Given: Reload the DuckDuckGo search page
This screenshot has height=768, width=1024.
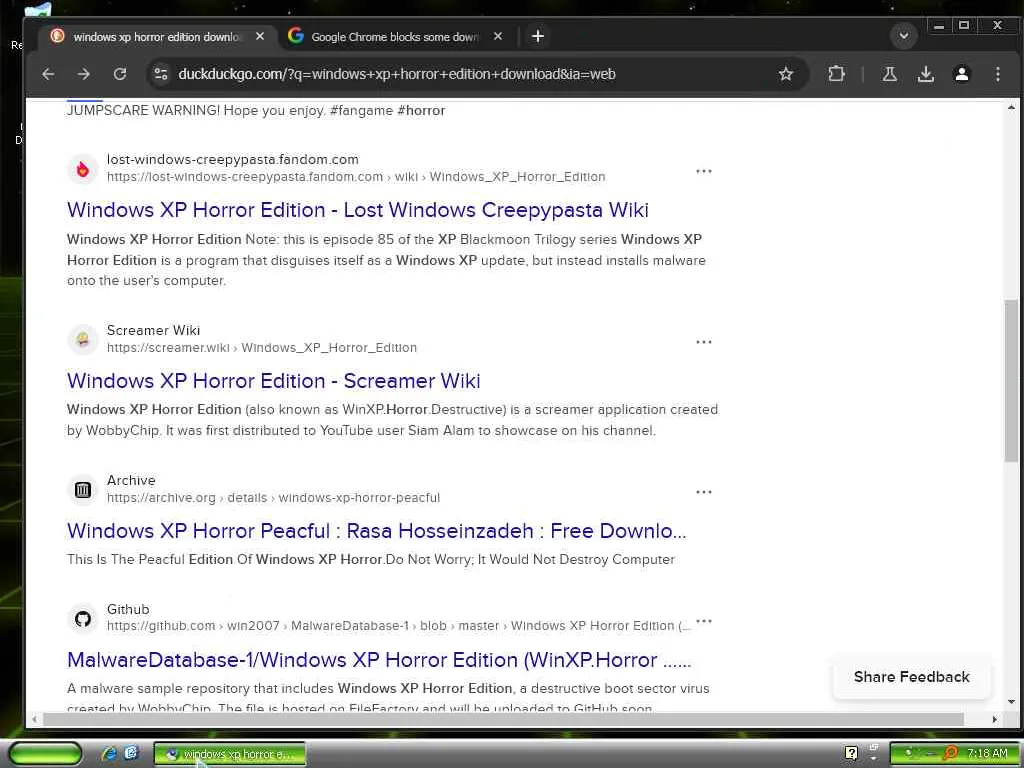Looking at the screenshot, I should (120, 74).
